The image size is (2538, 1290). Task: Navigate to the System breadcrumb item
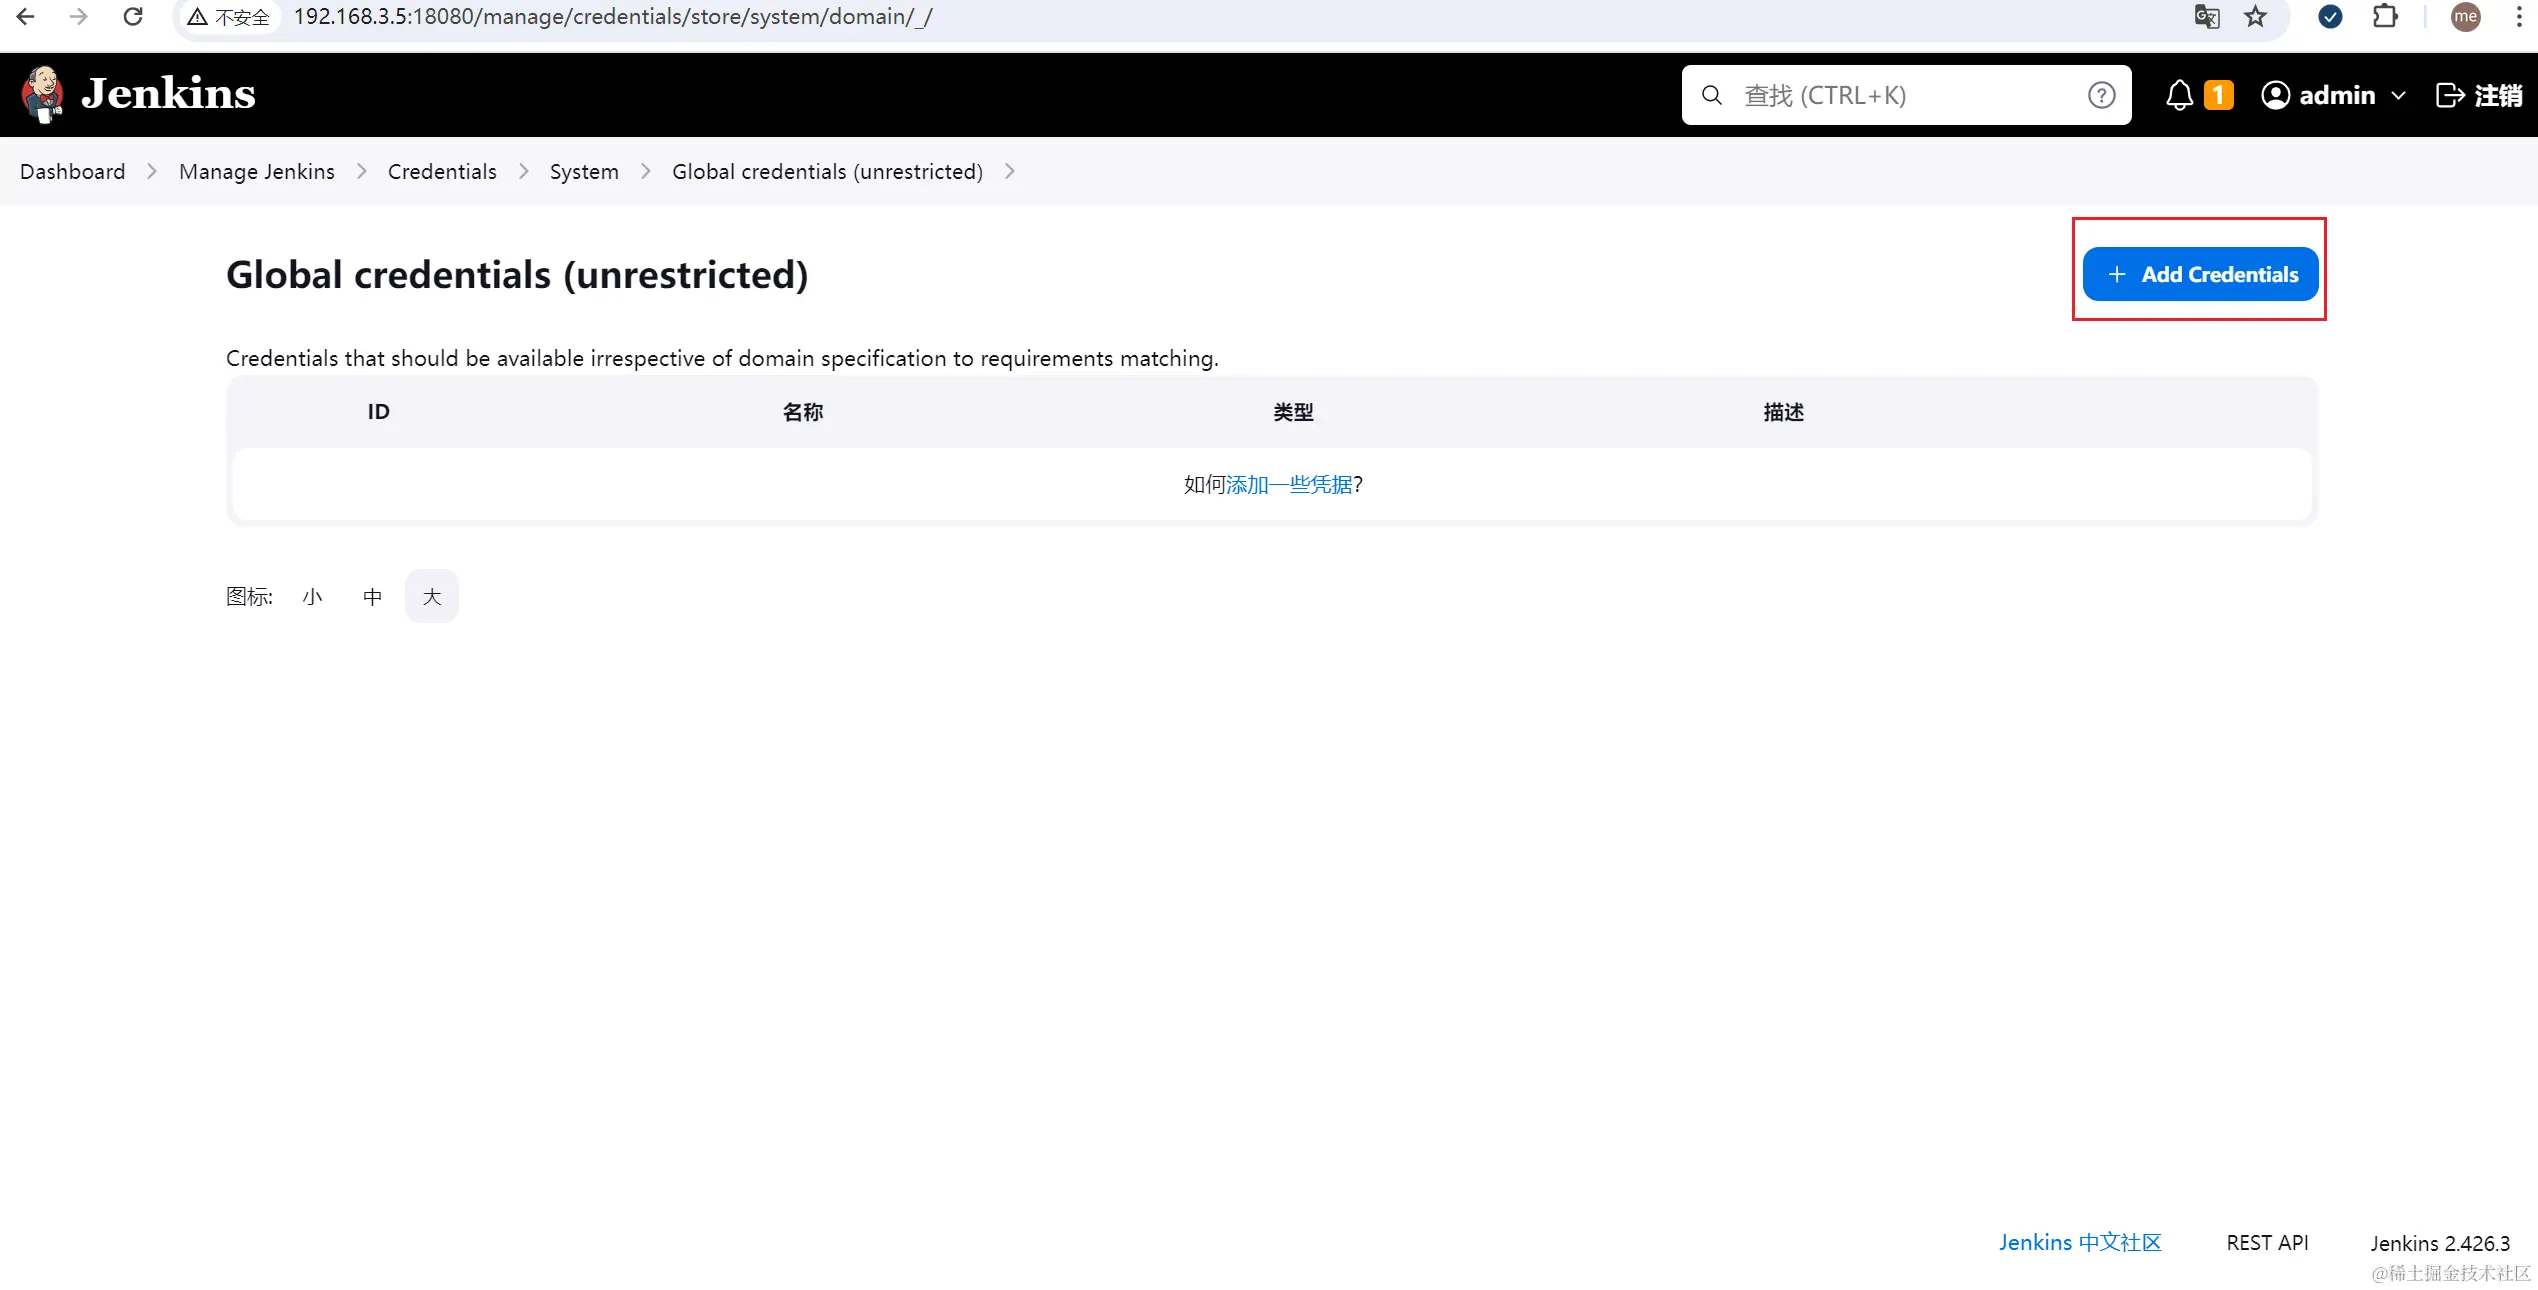coord(584,171)
